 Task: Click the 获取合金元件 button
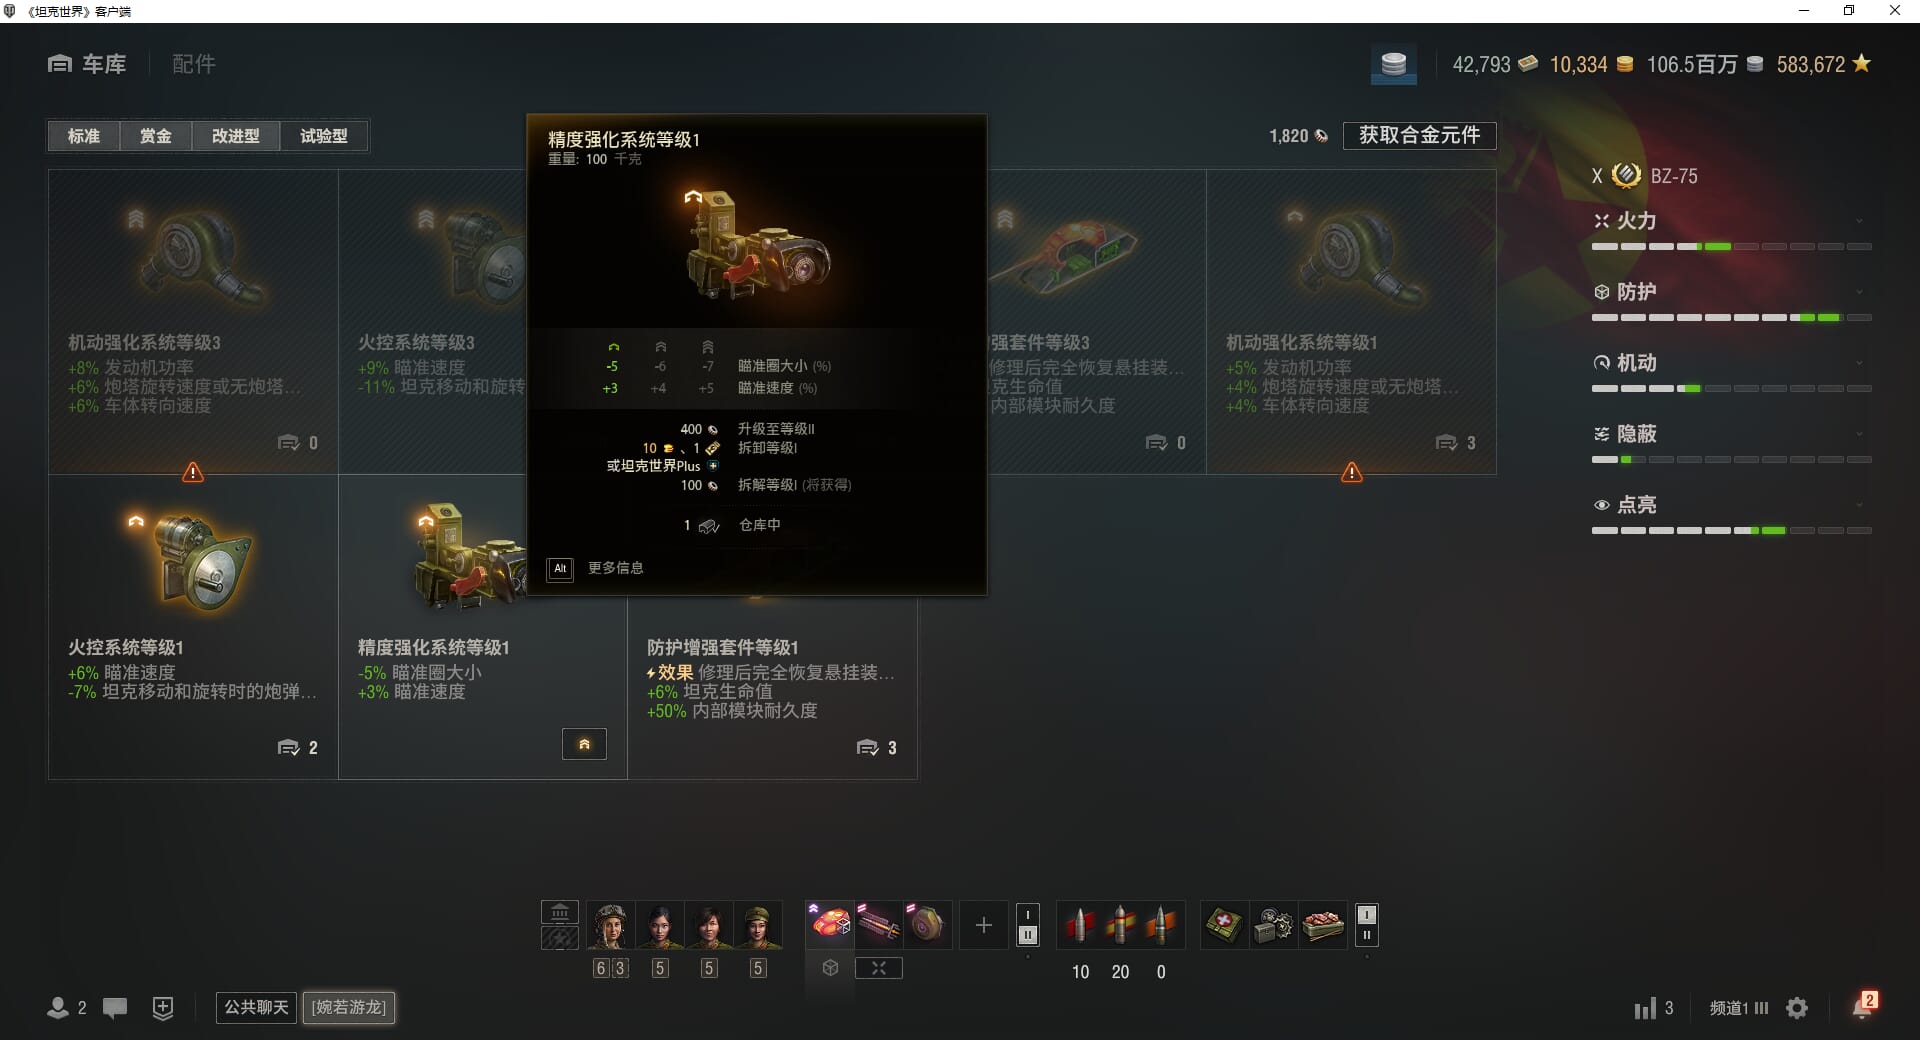coord(1419,136)
